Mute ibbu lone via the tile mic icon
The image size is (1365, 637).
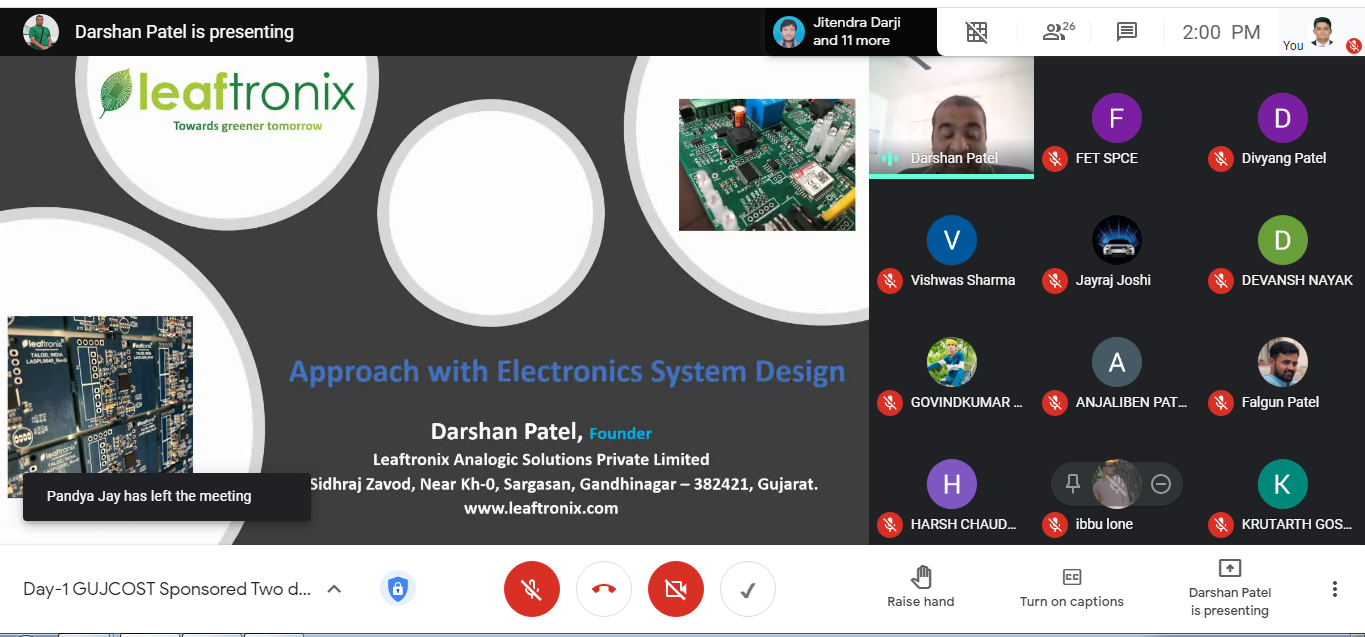(x=1117, y=484)
